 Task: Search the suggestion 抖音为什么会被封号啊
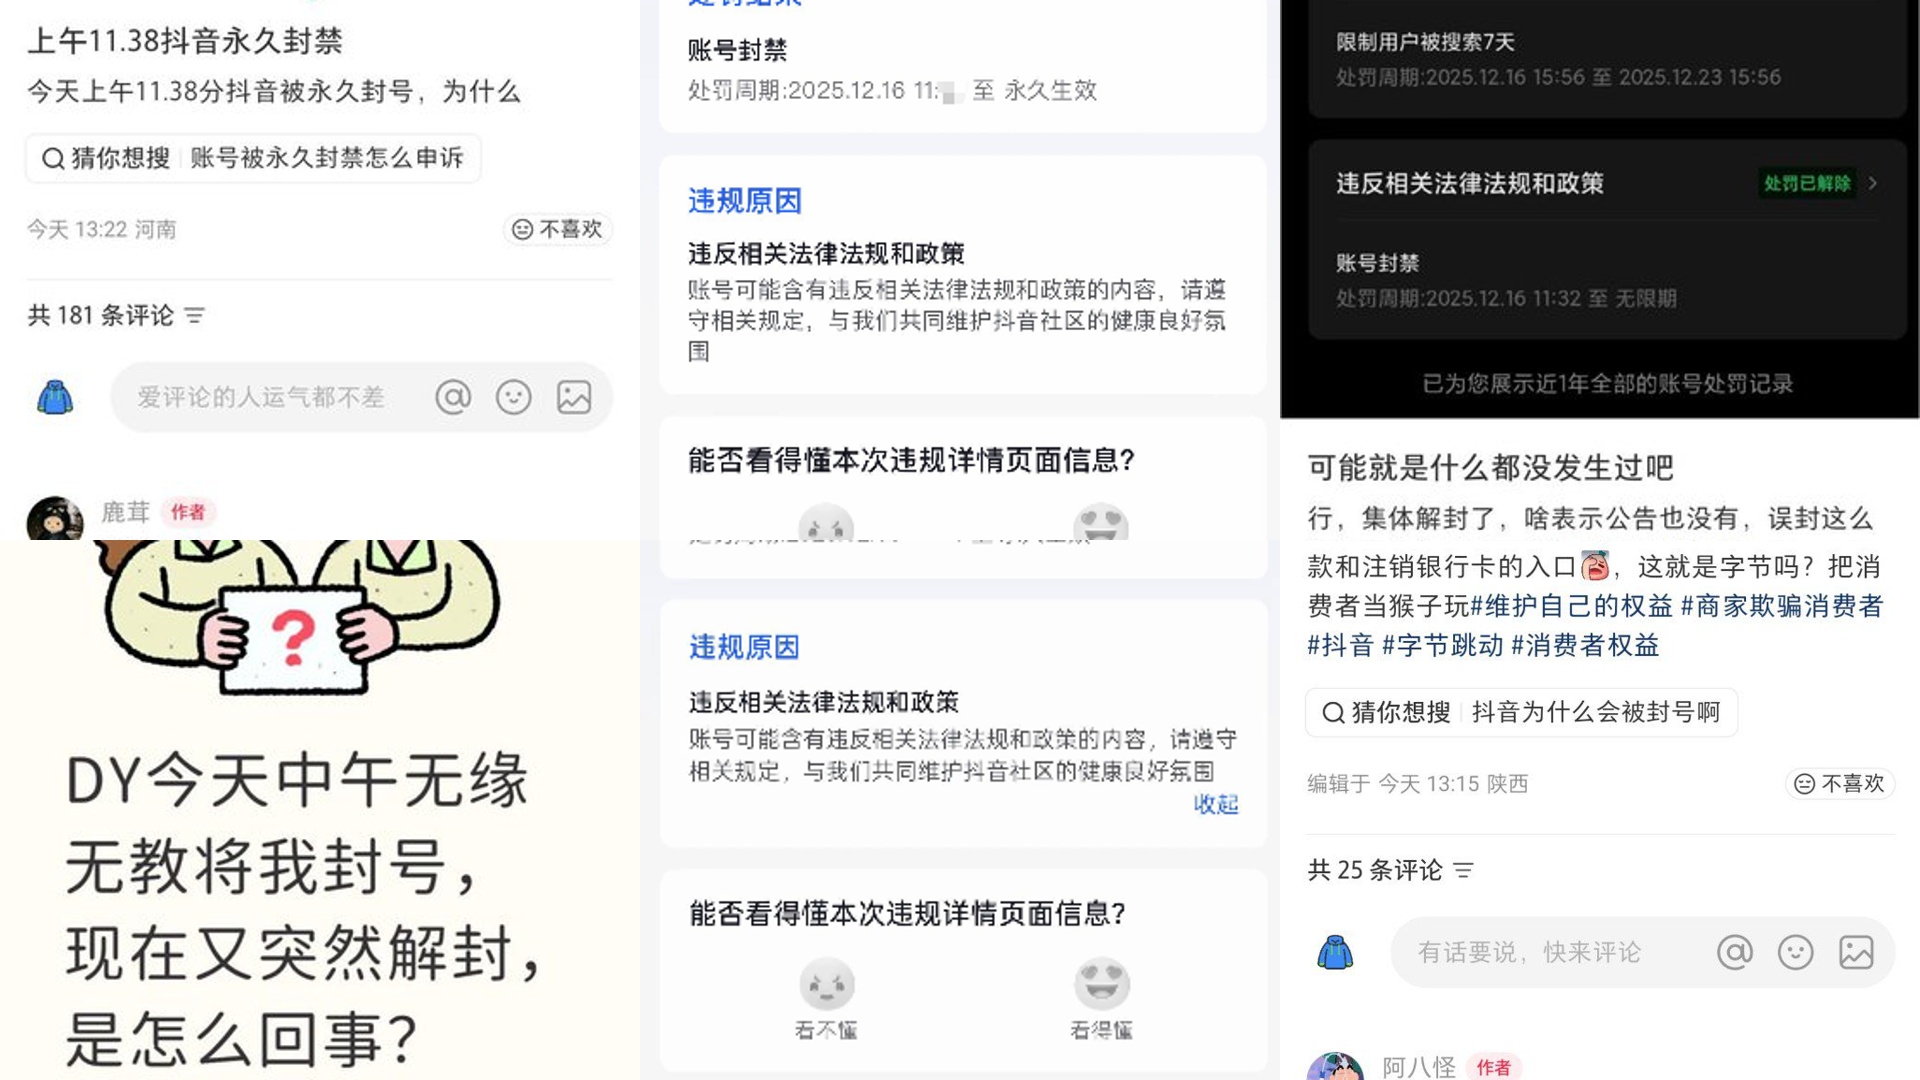pyautogui.click(x=1596, y=712)
